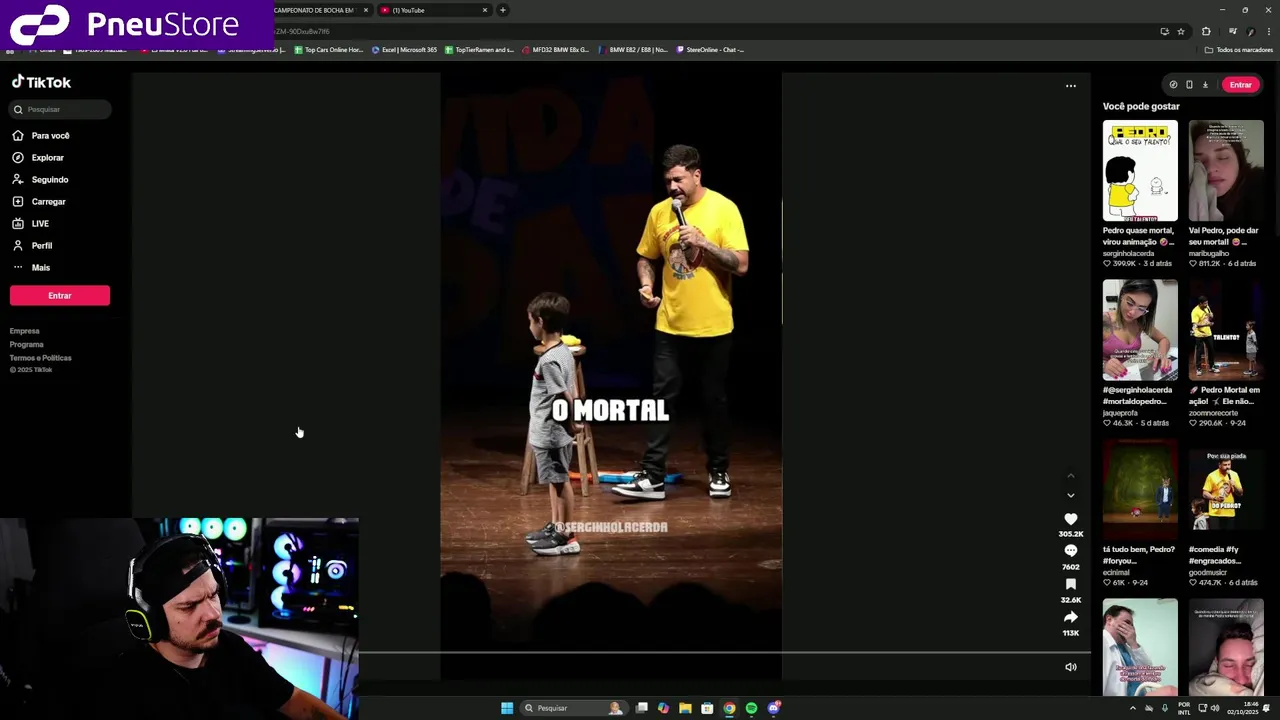Open the Para você feed
1280x720 pixels.
click(41, 135)
